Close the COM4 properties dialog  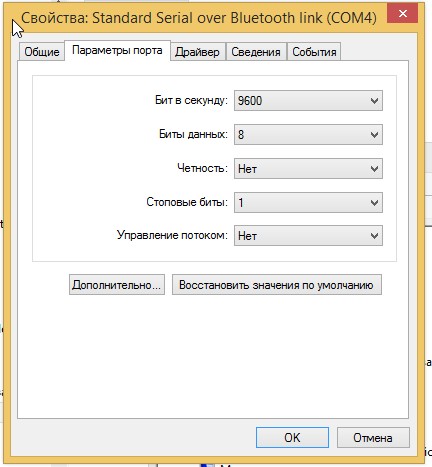[x=402, y=14]
